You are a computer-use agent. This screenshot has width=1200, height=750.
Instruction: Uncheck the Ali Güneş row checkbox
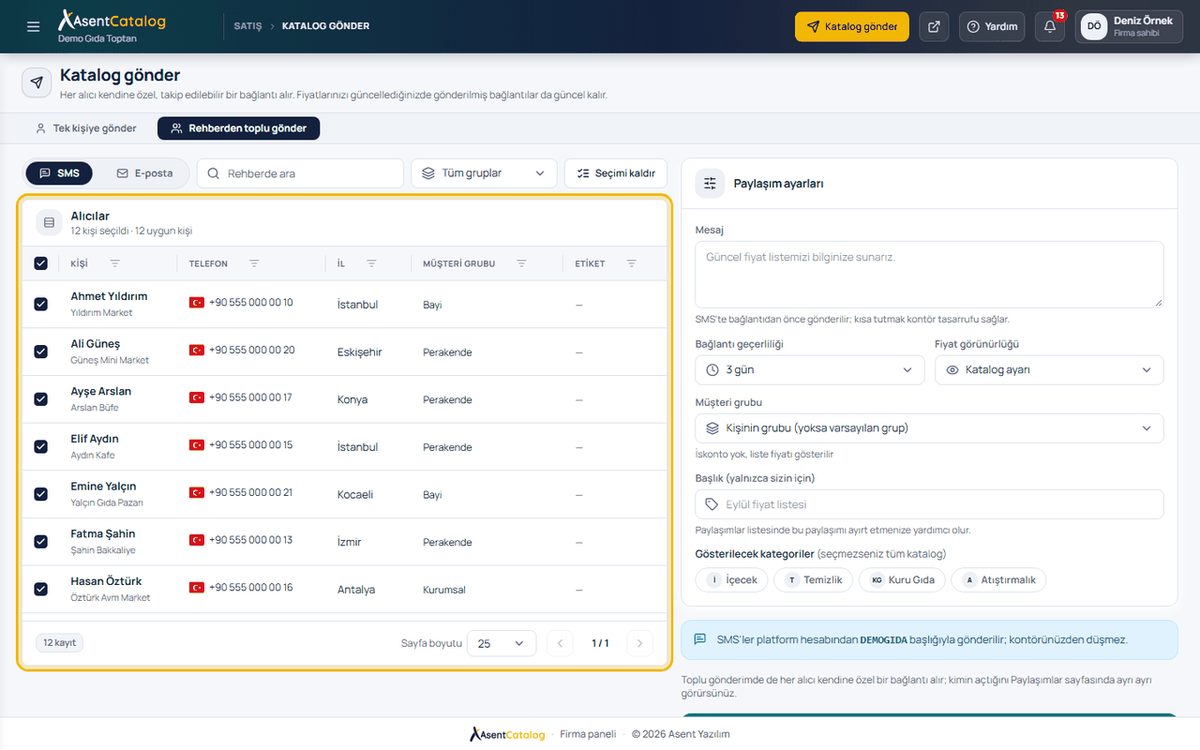coord(41,352)
